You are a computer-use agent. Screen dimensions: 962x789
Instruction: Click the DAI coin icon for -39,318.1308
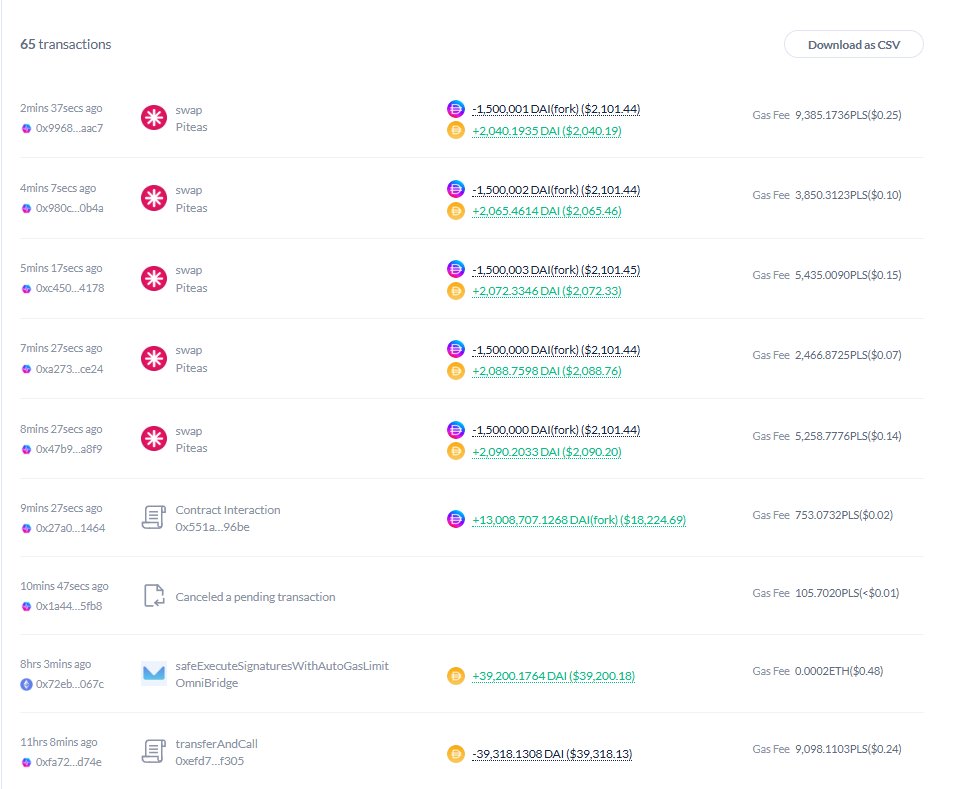[x=455, y=753]
